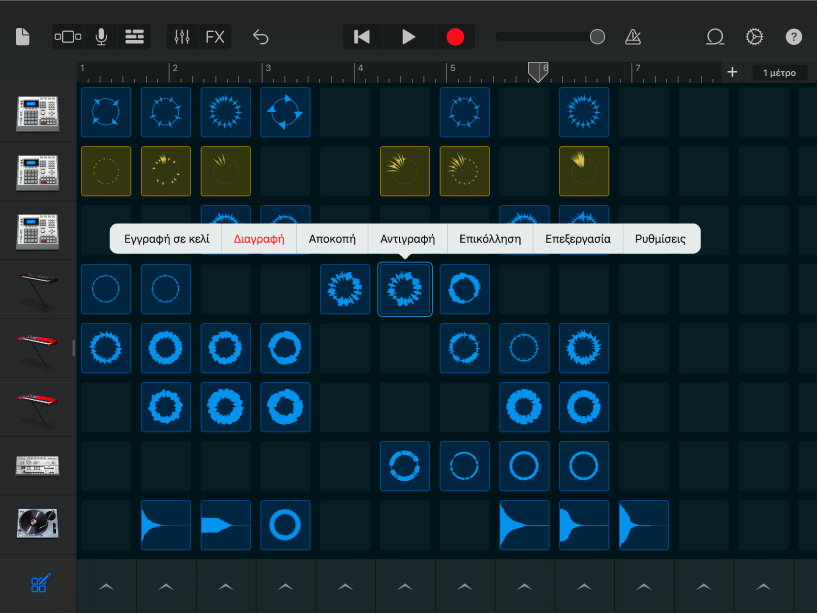The image size is (819, 614).
Task: Toggle the FX panel
Action: (x=215, y=37)
